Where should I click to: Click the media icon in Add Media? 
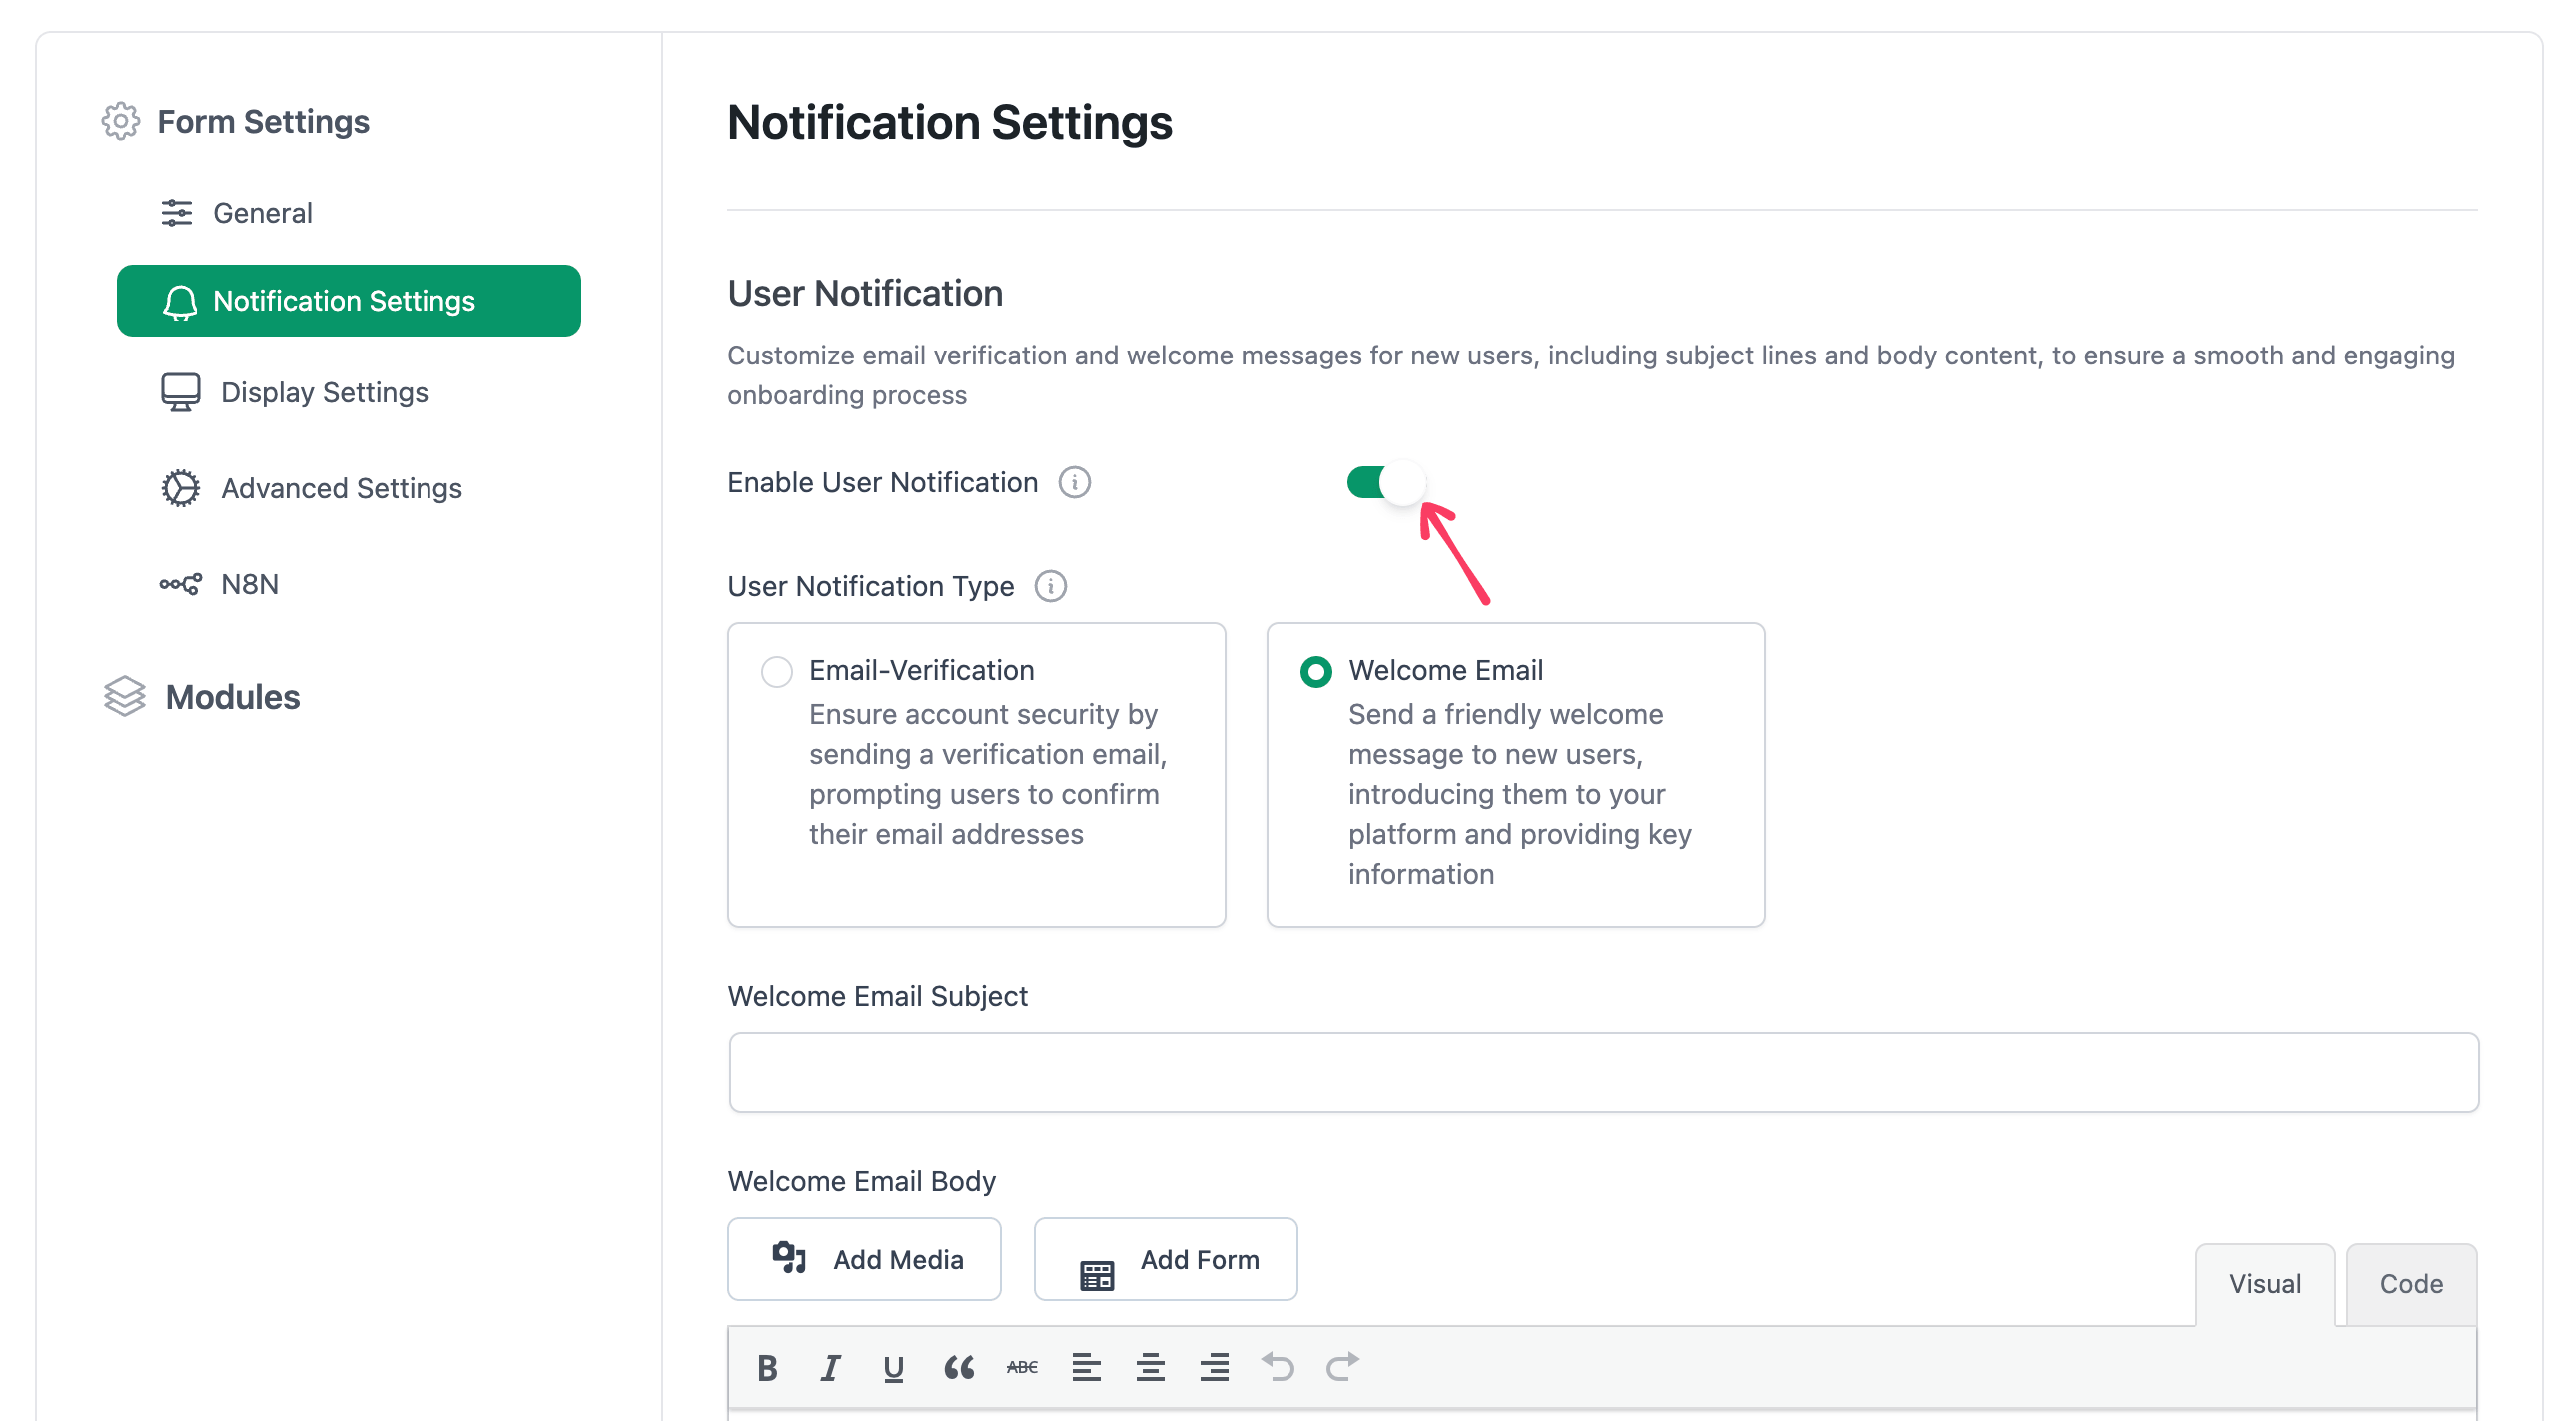(789, 1258)
